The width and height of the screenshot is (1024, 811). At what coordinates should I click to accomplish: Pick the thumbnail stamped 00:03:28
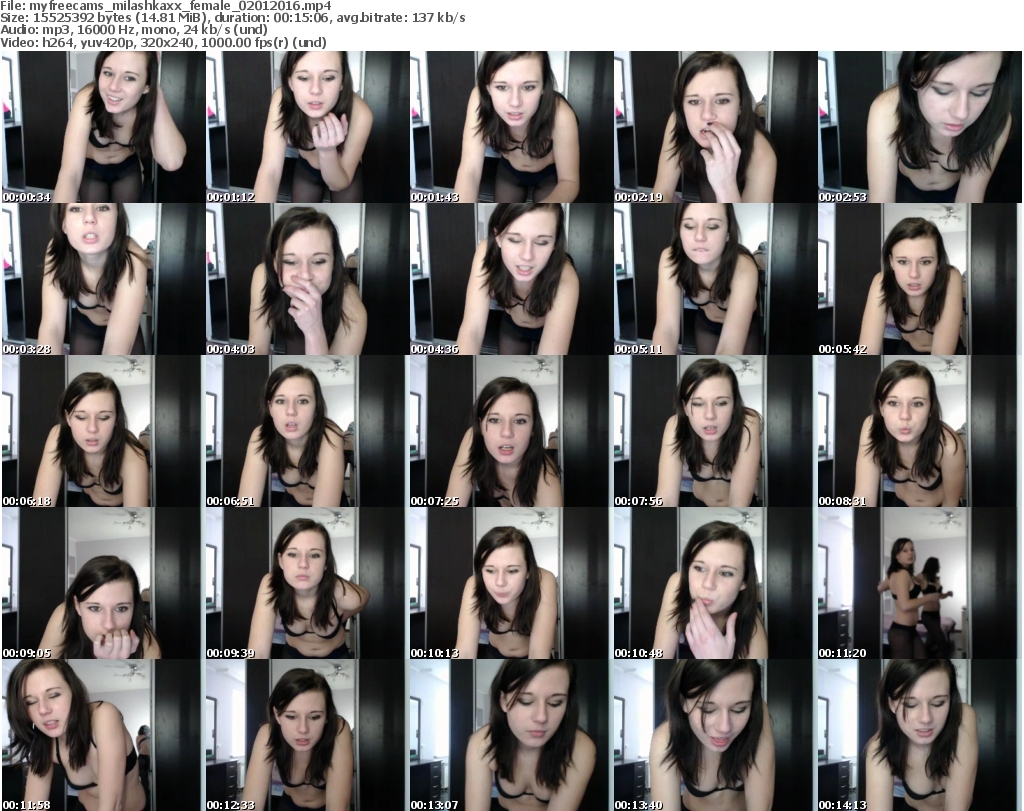point(104,279)
